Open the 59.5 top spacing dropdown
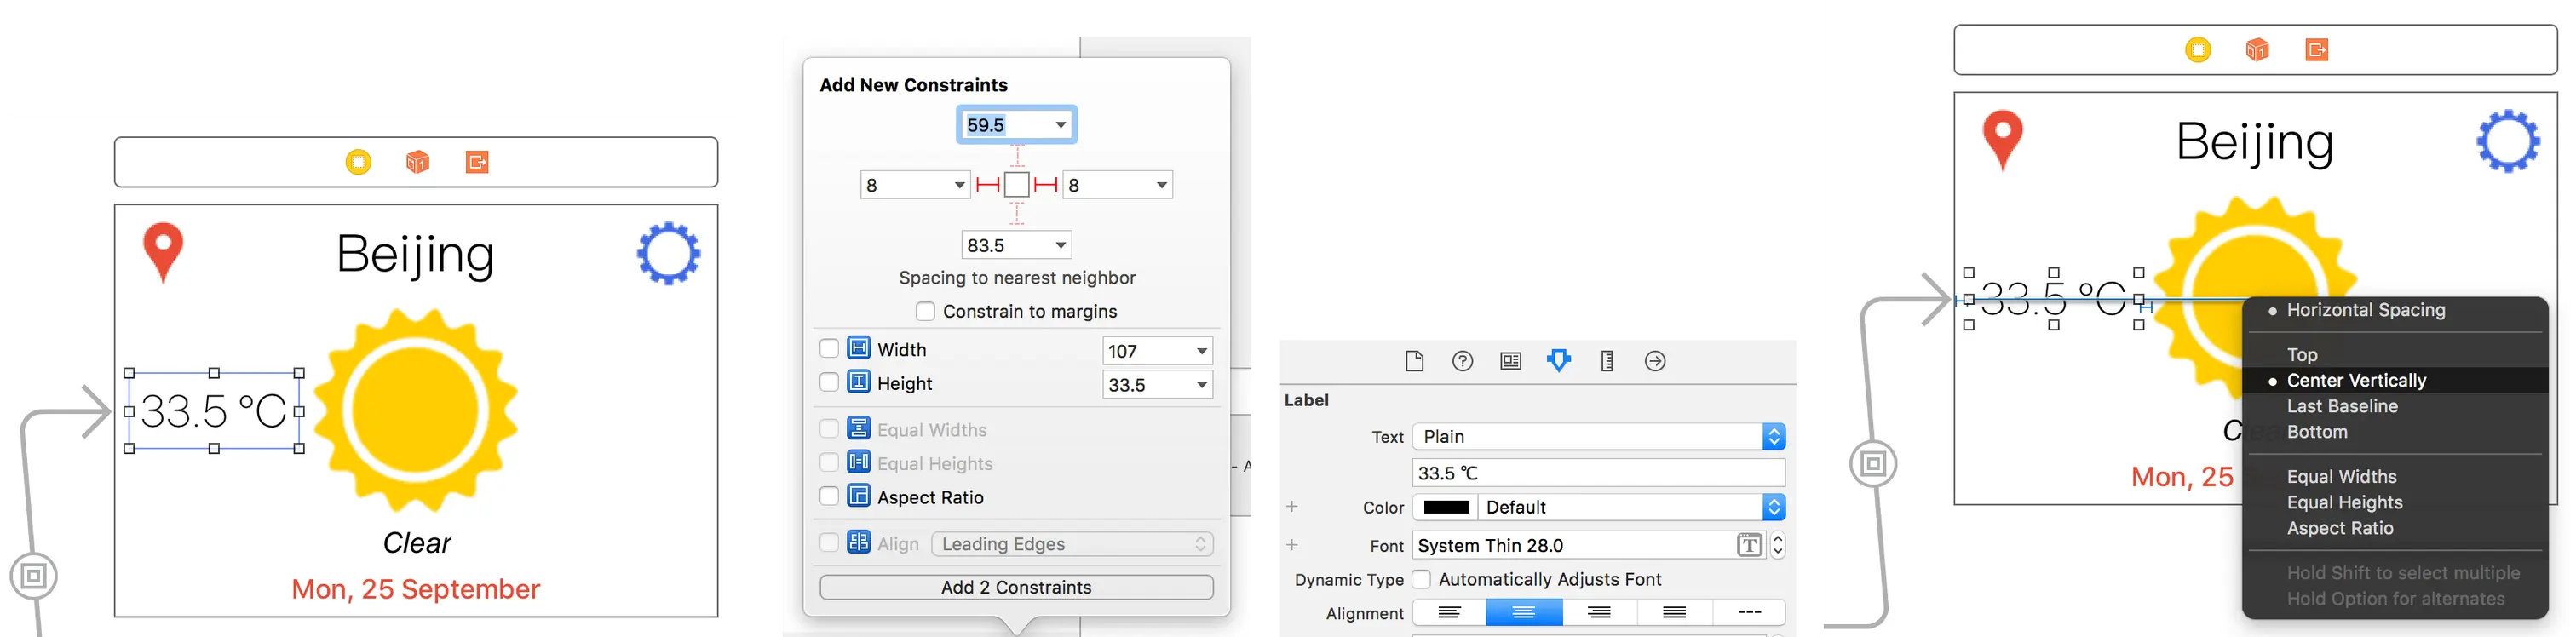 (1061, 125)
